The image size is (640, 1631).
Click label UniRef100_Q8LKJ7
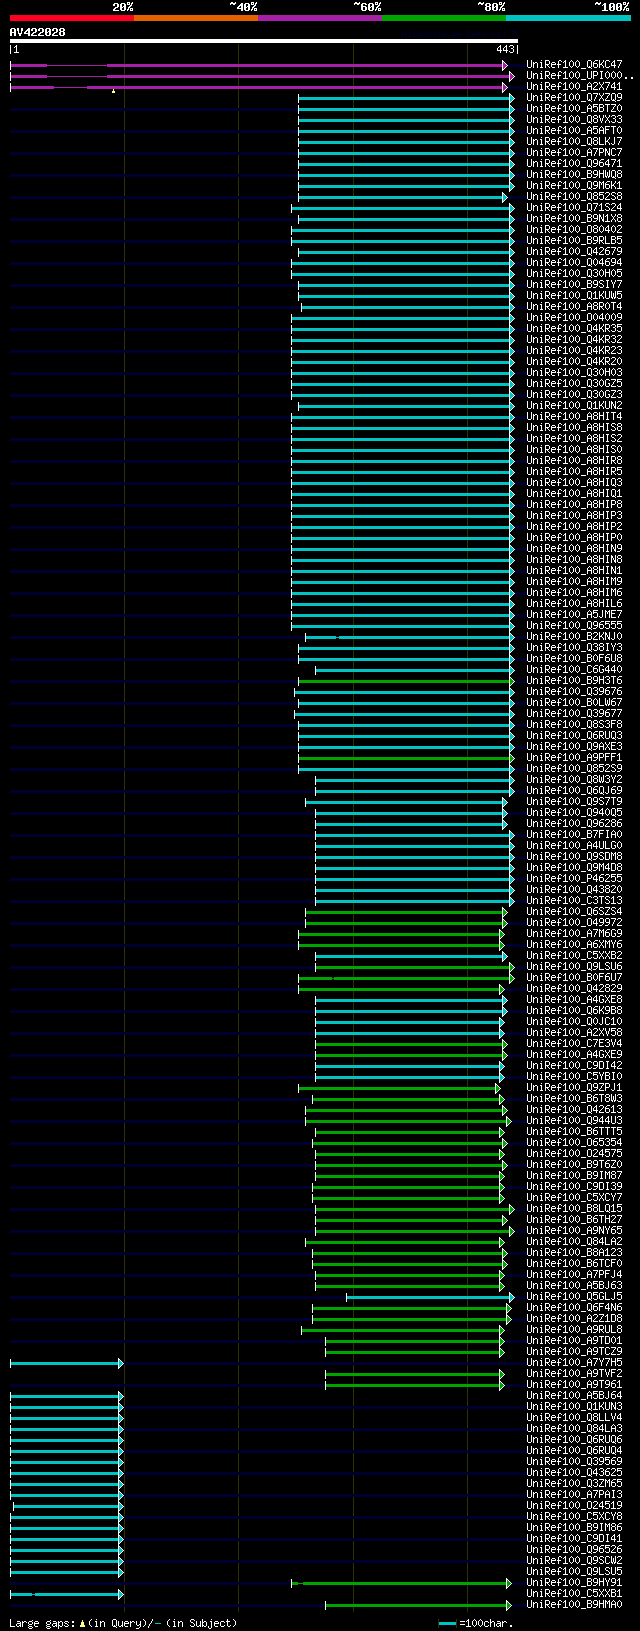pos(574,142)
